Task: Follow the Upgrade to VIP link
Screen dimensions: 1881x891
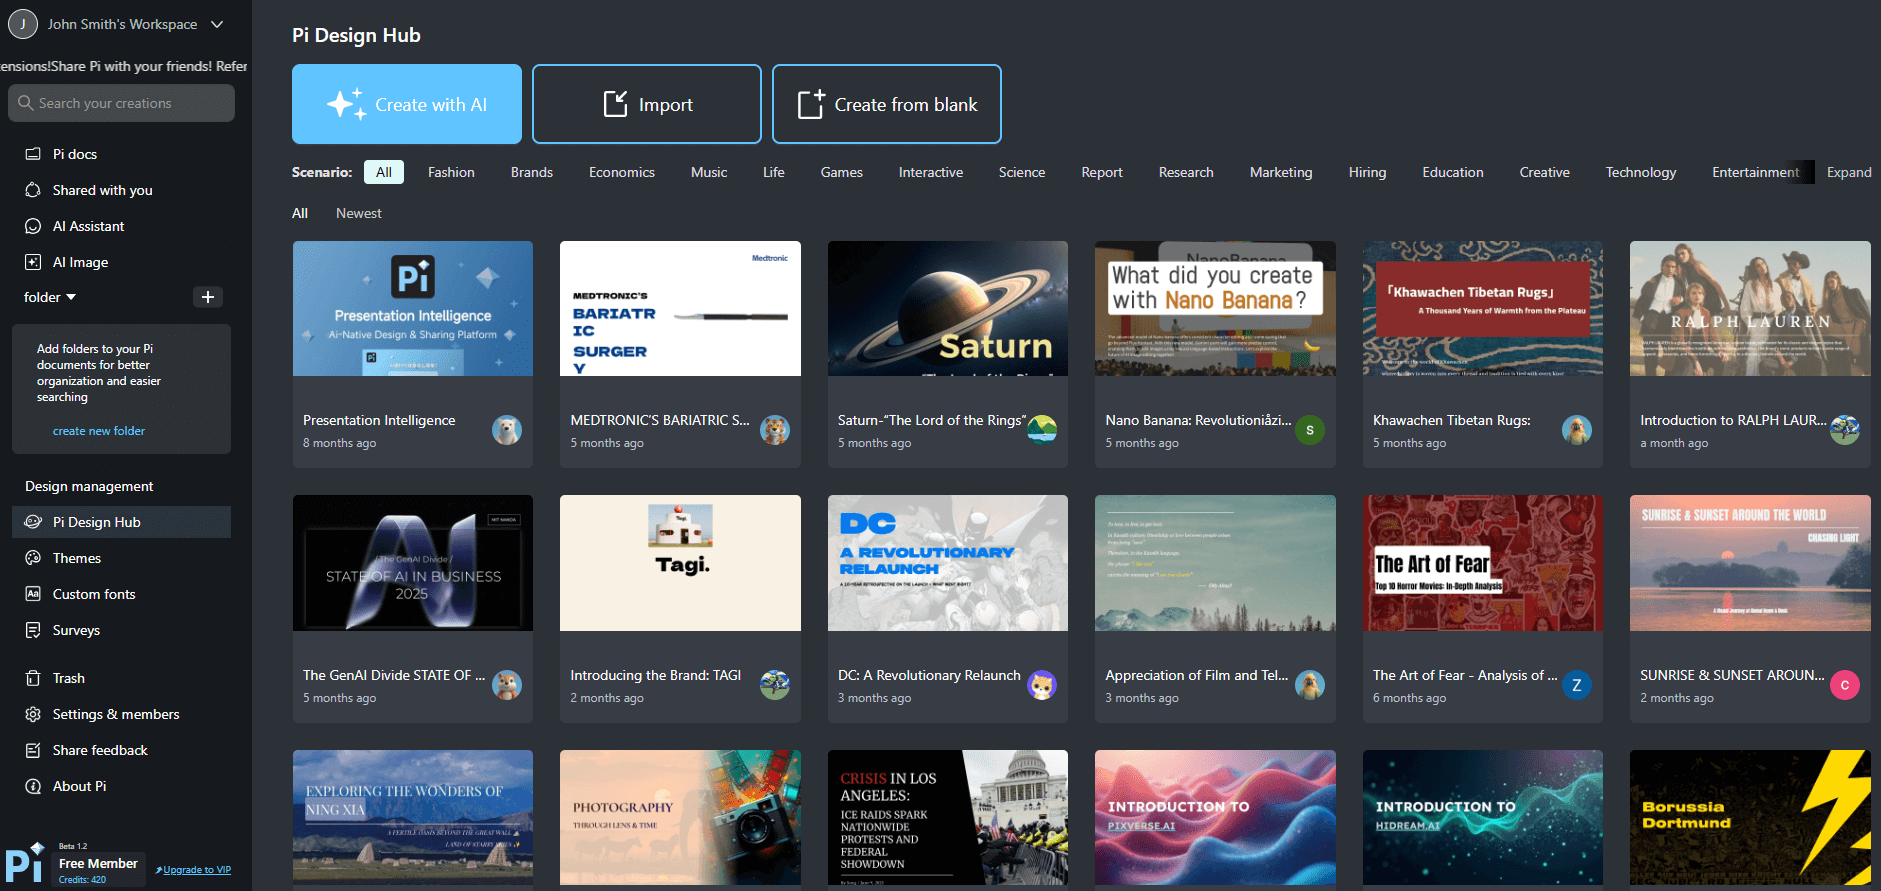Action: 196,870
